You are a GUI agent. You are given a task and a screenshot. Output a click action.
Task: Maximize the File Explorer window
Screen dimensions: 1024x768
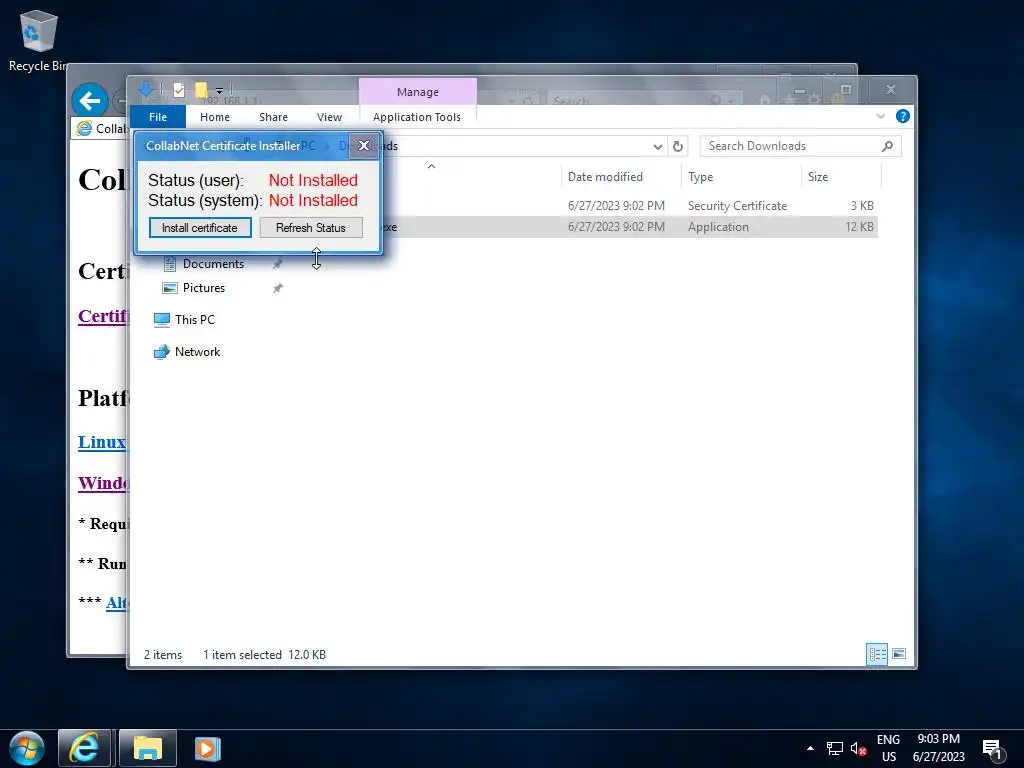(x=846, y=89)
